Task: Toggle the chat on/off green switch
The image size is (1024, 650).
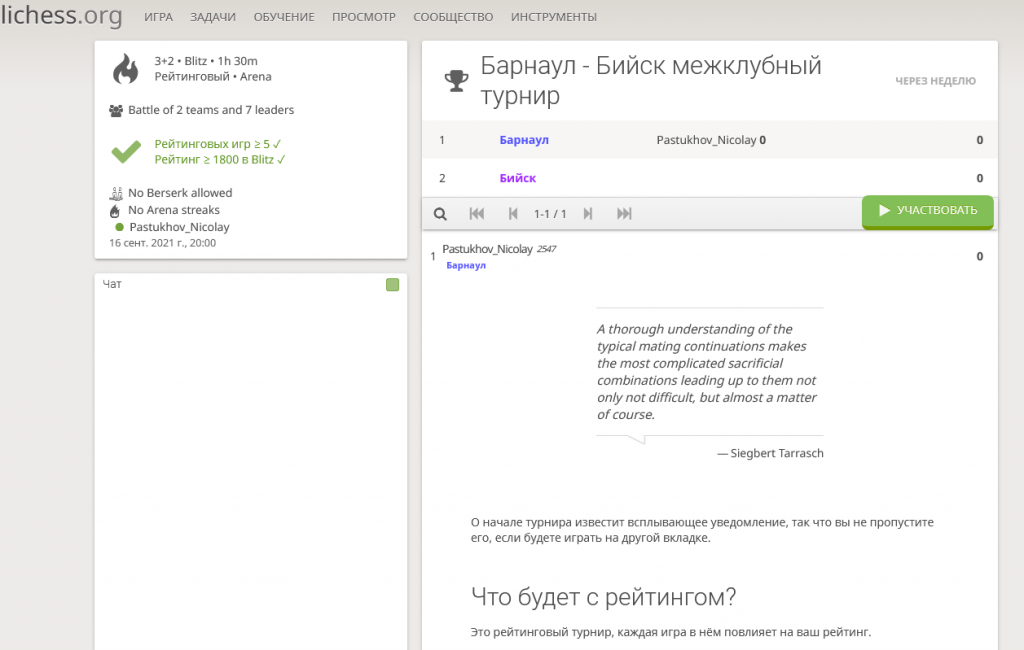Action: coord(392,285)
